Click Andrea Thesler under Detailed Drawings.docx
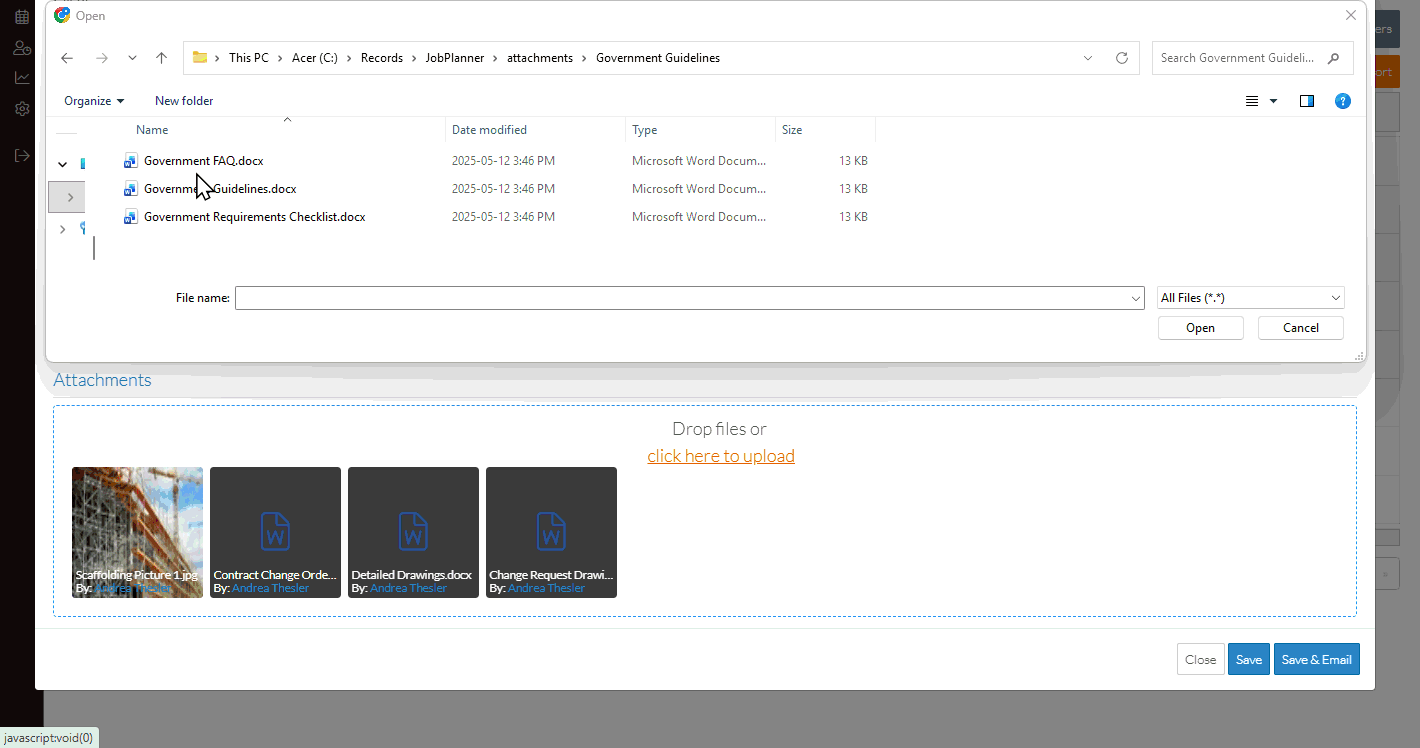1420x748 pixels. [409, 589]
